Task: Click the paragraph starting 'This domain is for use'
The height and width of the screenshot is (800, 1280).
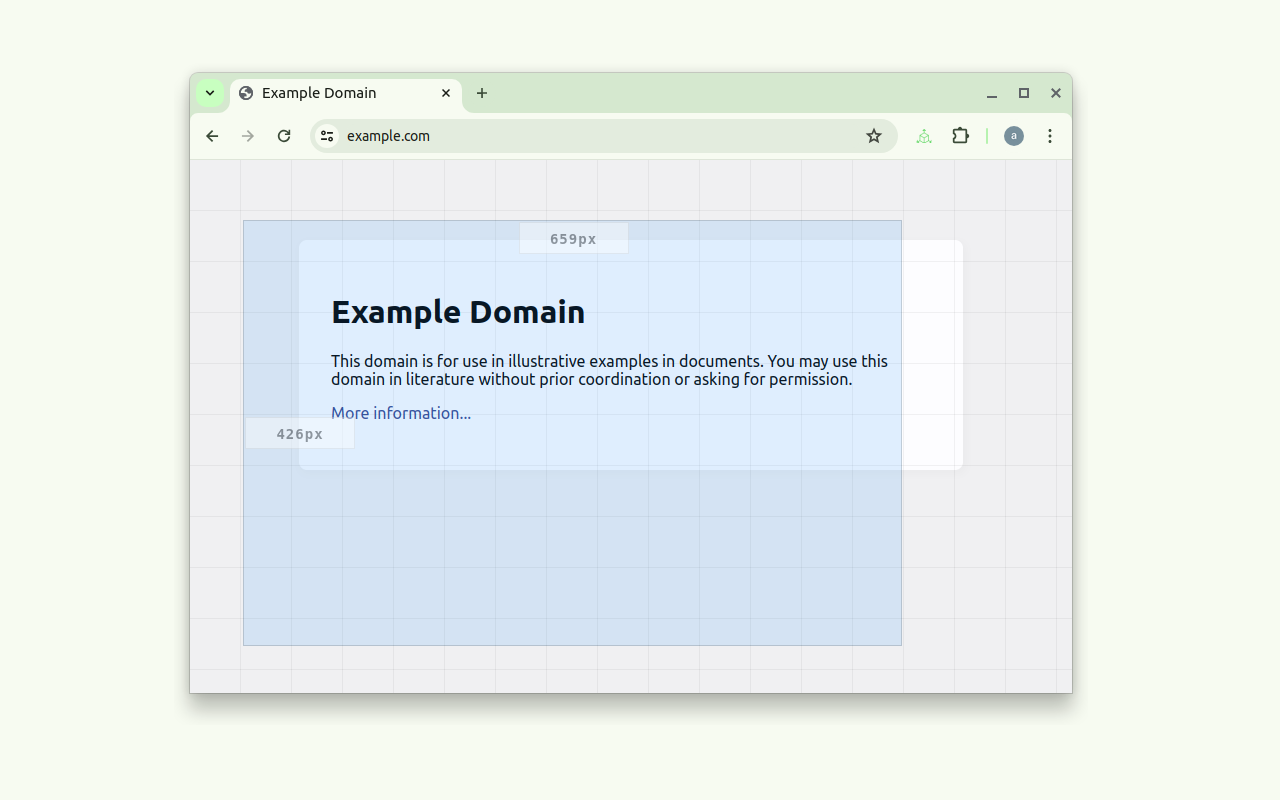Action: (610, 370)
